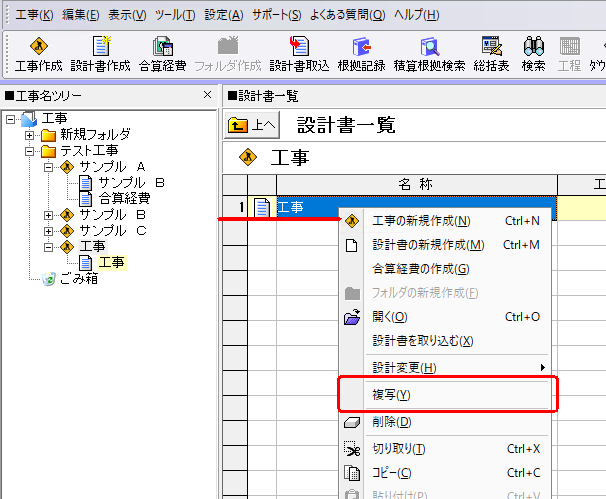
Task: Open the 工事(K) menu
Action: coord(34,15)
